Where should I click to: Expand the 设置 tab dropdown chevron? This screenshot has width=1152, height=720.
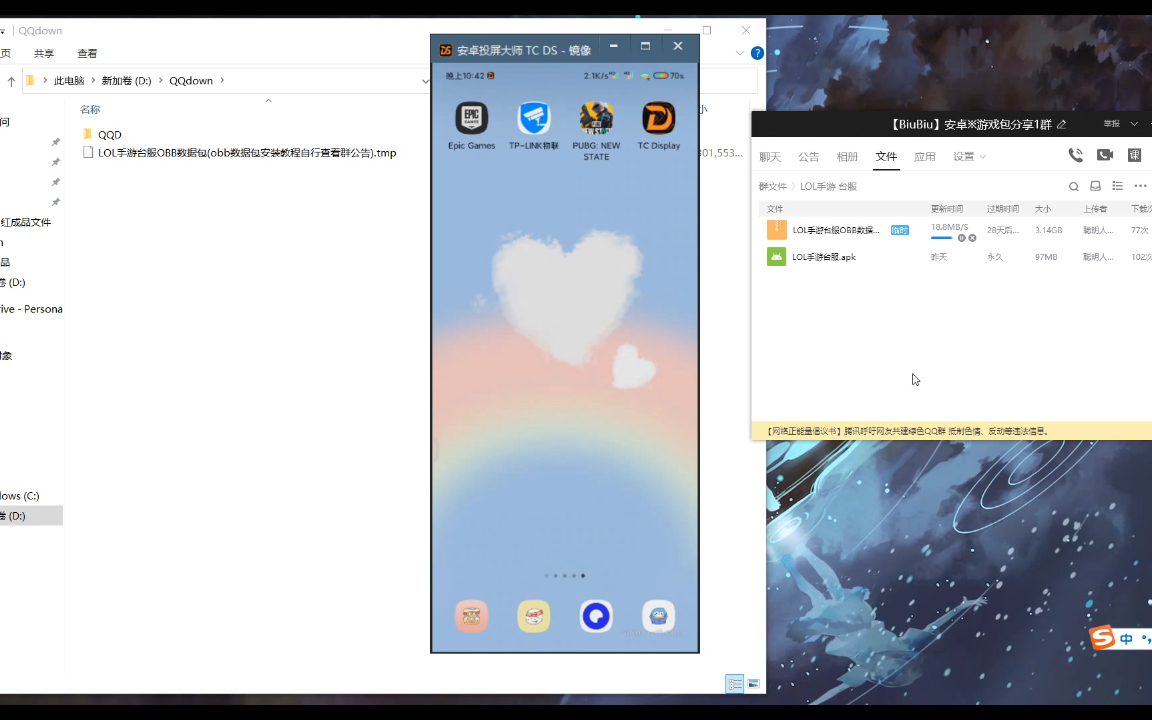tap(983, 156)
